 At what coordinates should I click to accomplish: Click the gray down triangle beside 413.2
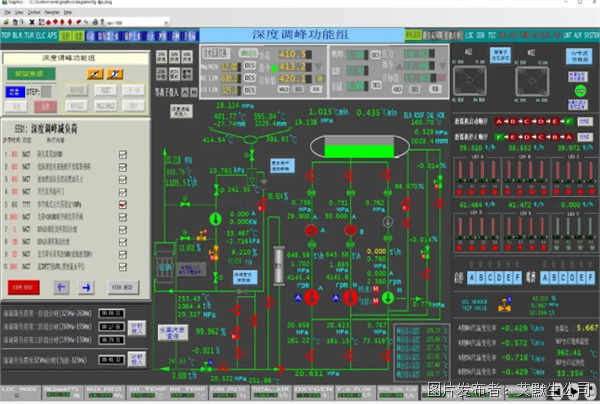pos(318,67)
